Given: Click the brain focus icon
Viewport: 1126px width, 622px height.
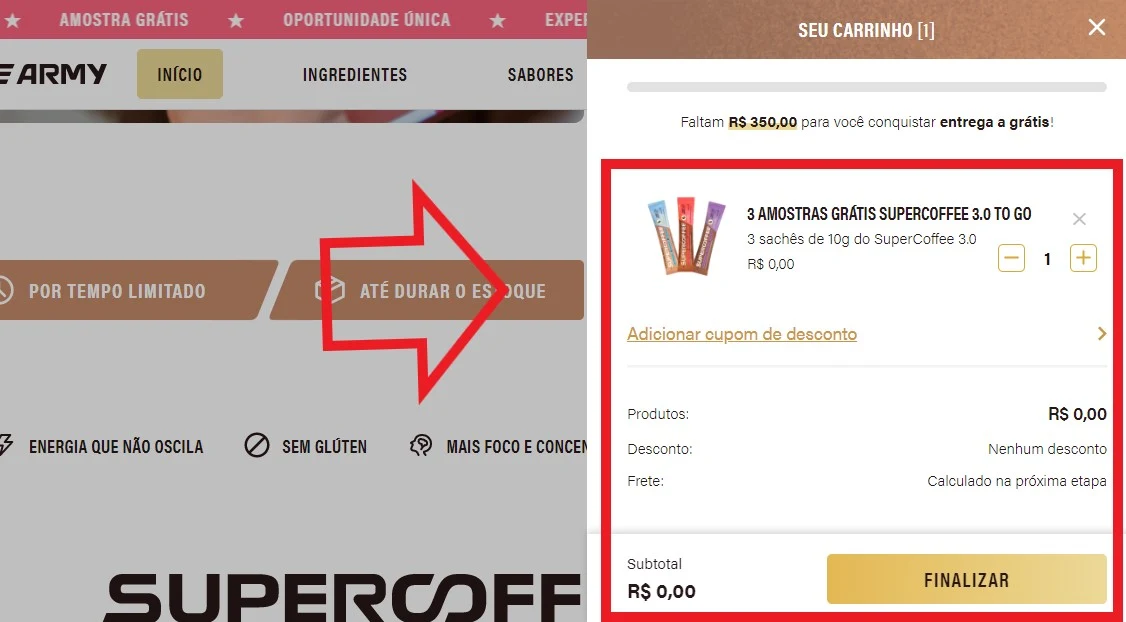Looking at the screenshot, I should click(x=421, y=445).
